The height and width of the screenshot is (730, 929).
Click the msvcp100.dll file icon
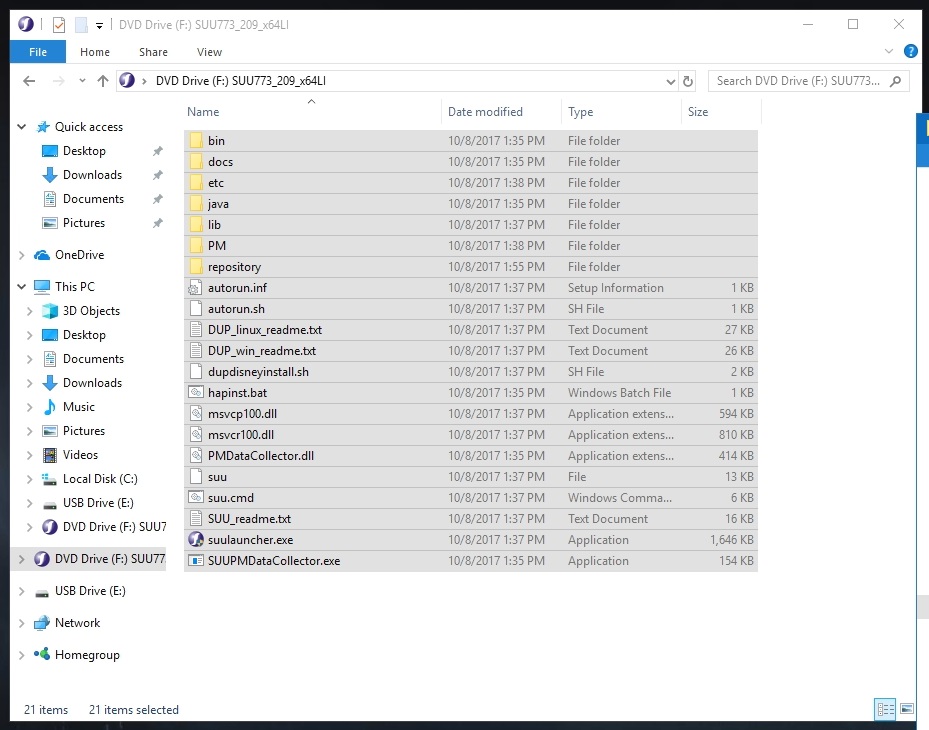(x=196, y=414)
